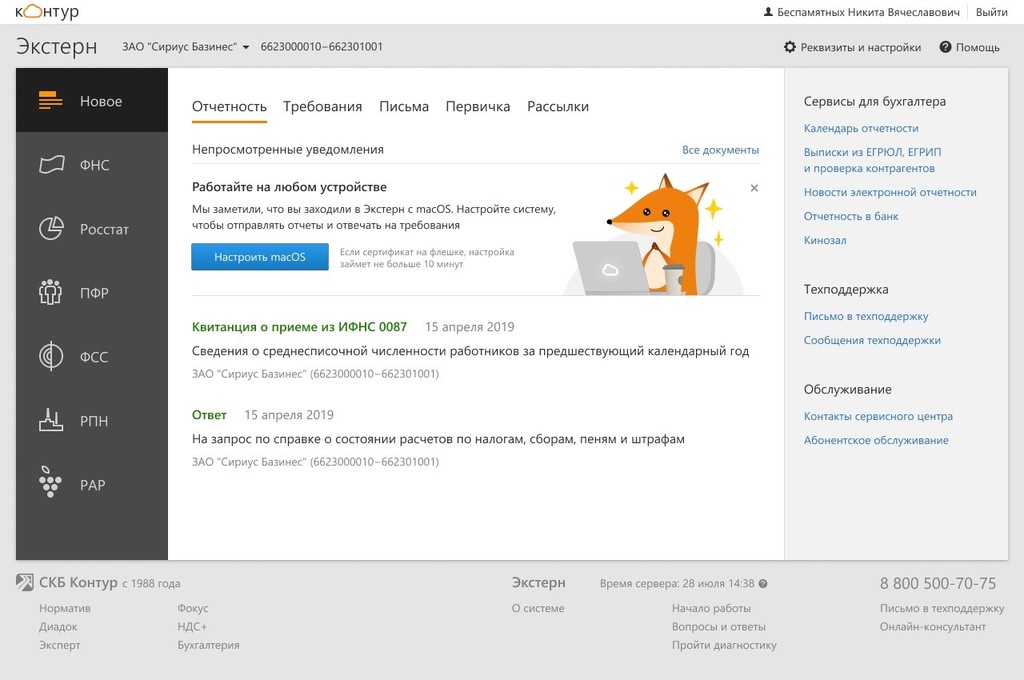Click the server time help icon
The height and width of the screenshot is (680, 1024).
click(763, 584)
